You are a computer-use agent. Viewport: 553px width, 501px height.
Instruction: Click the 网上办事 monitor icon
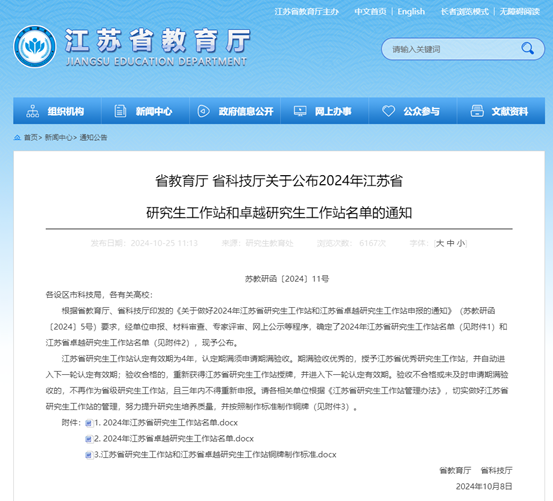click(300, 111)
